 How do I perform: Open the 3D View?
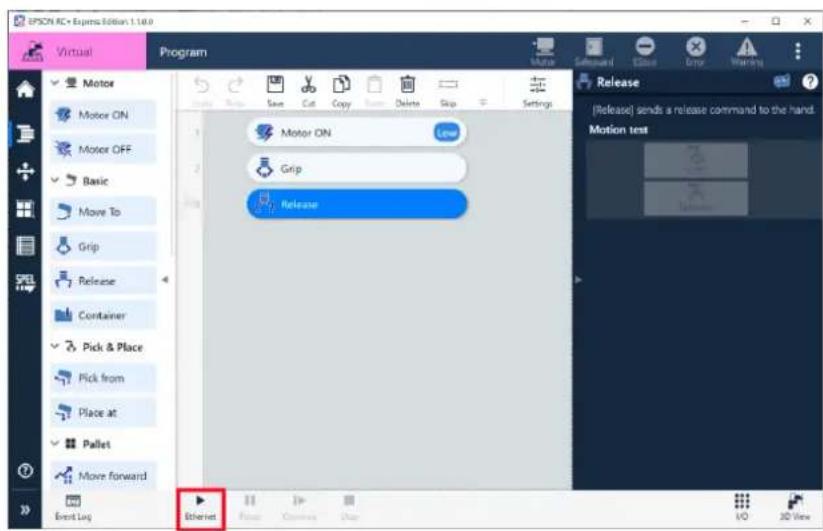[795, 507]
